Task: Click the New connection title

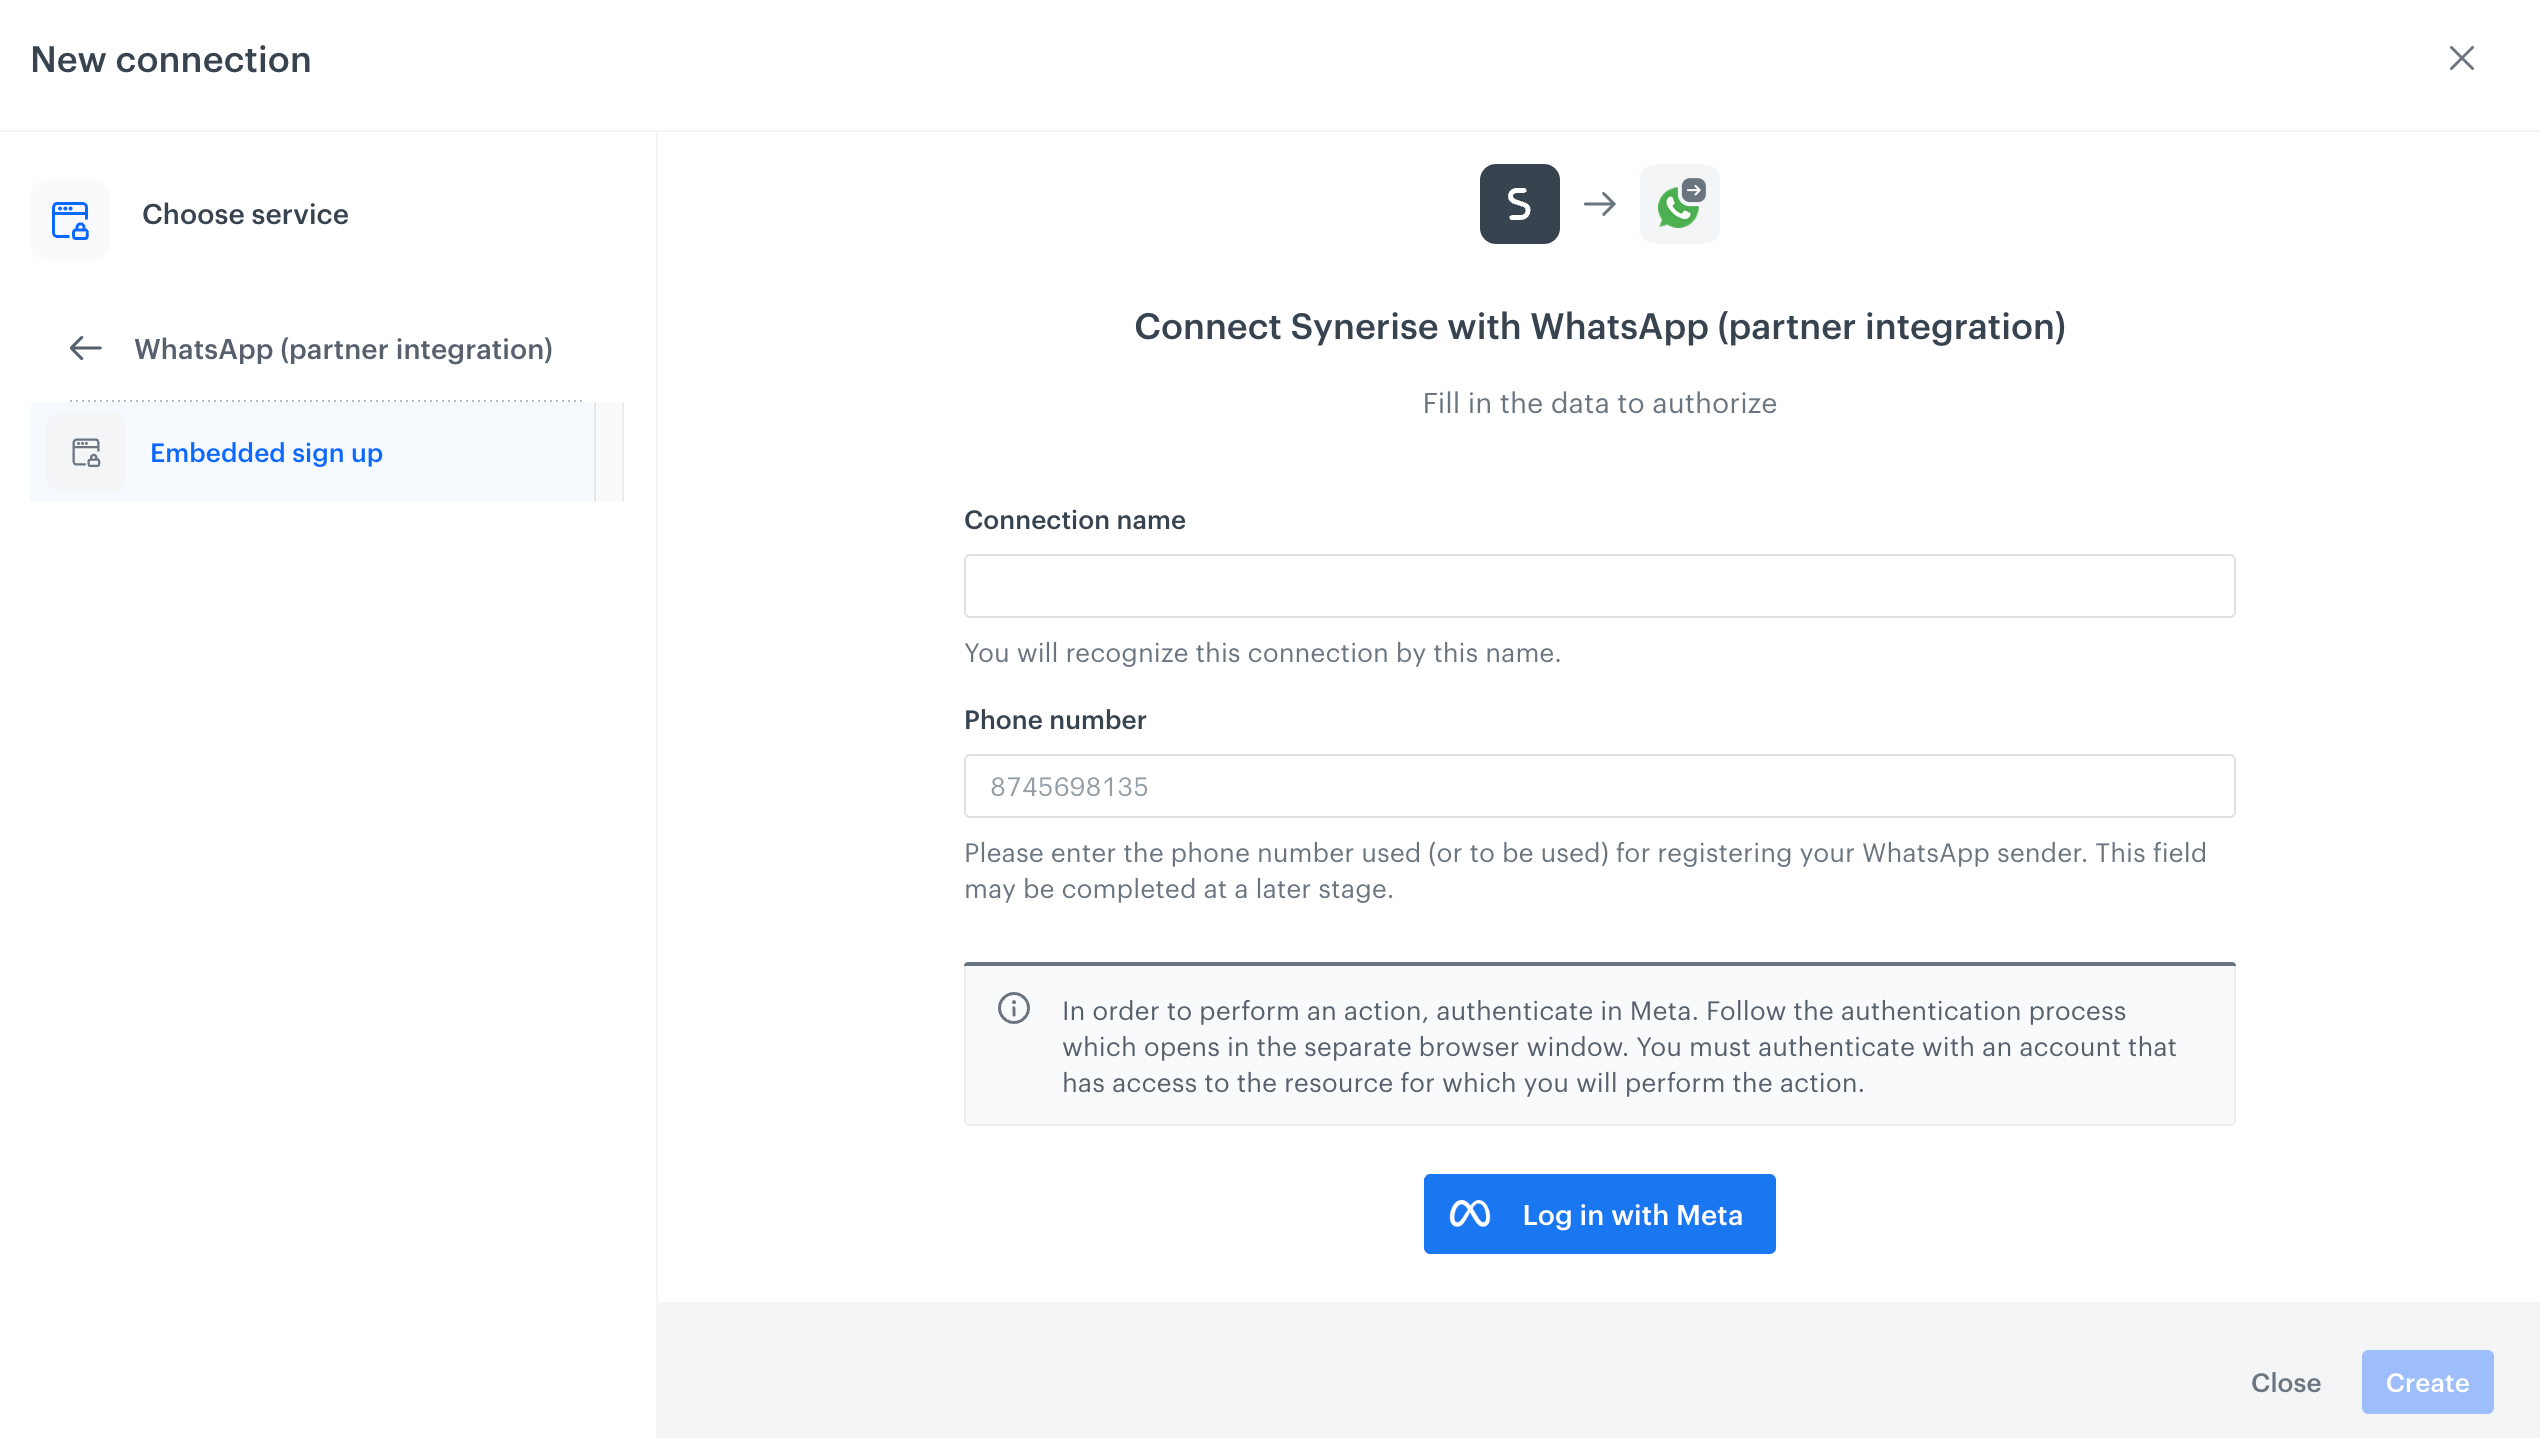Action: [x=171, y=59]
